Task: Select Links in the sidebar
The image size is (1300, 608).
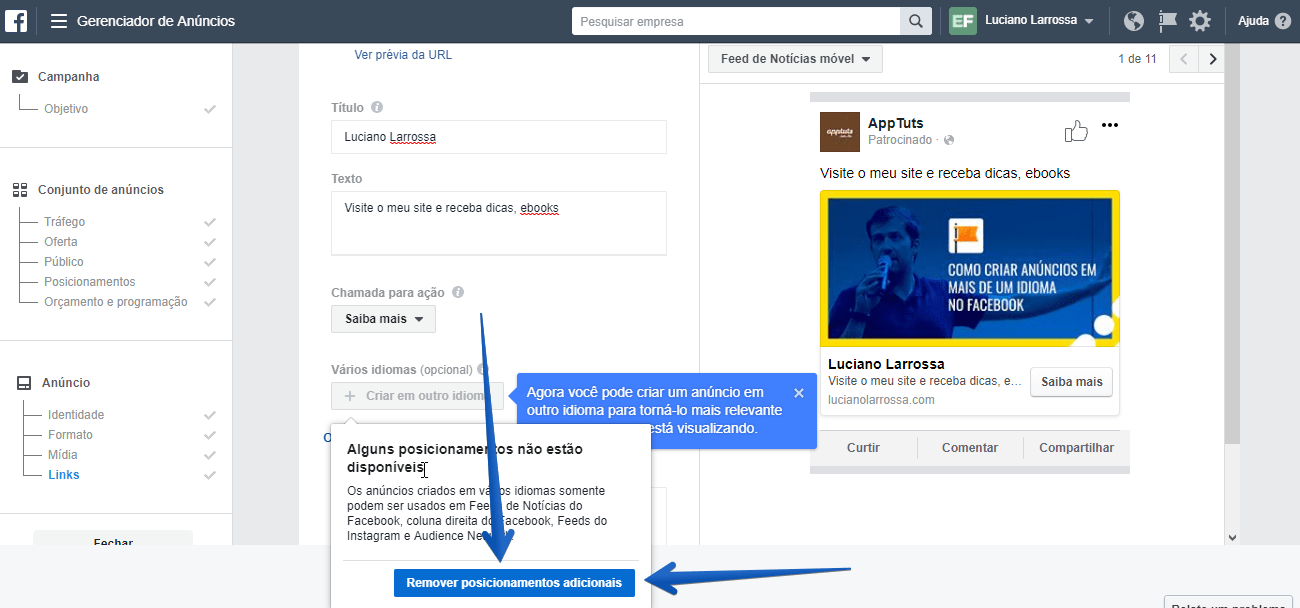Action: coord(64,475)
